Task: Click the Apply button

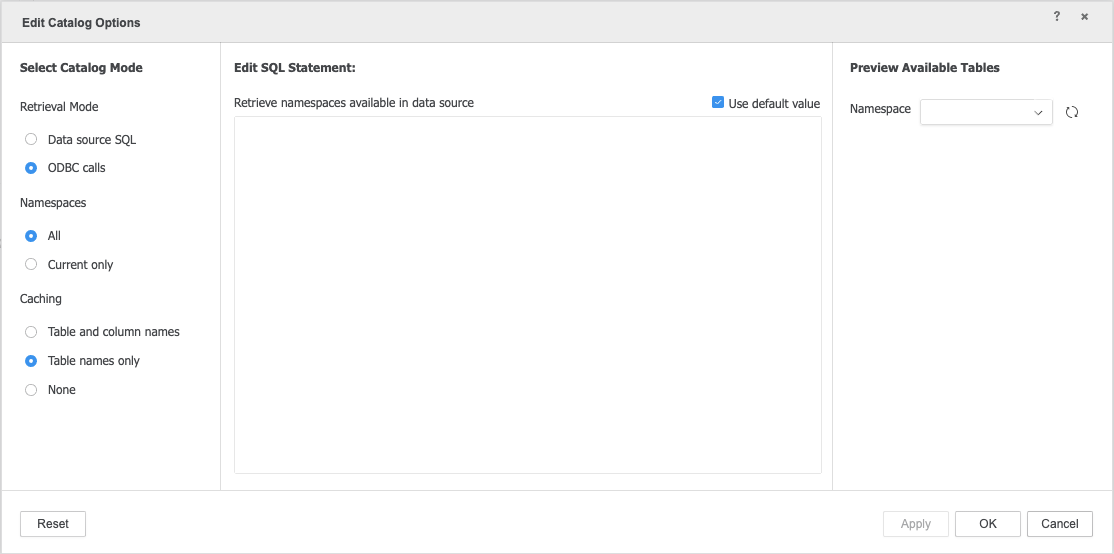Action: coord(916,524)
